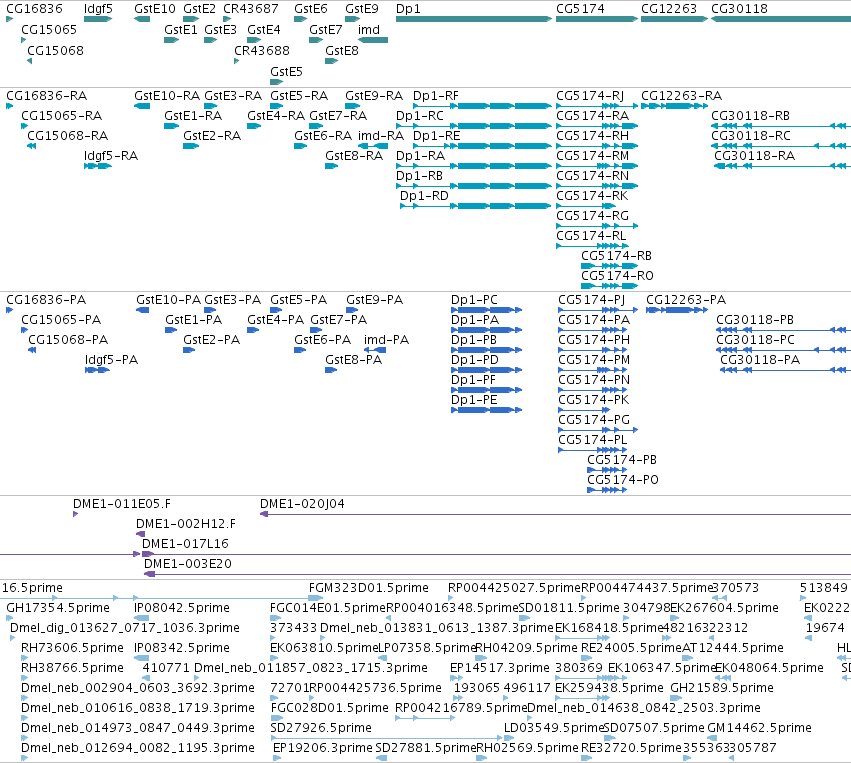Click transcript CG30118-RB label

(x=750, y=116)
